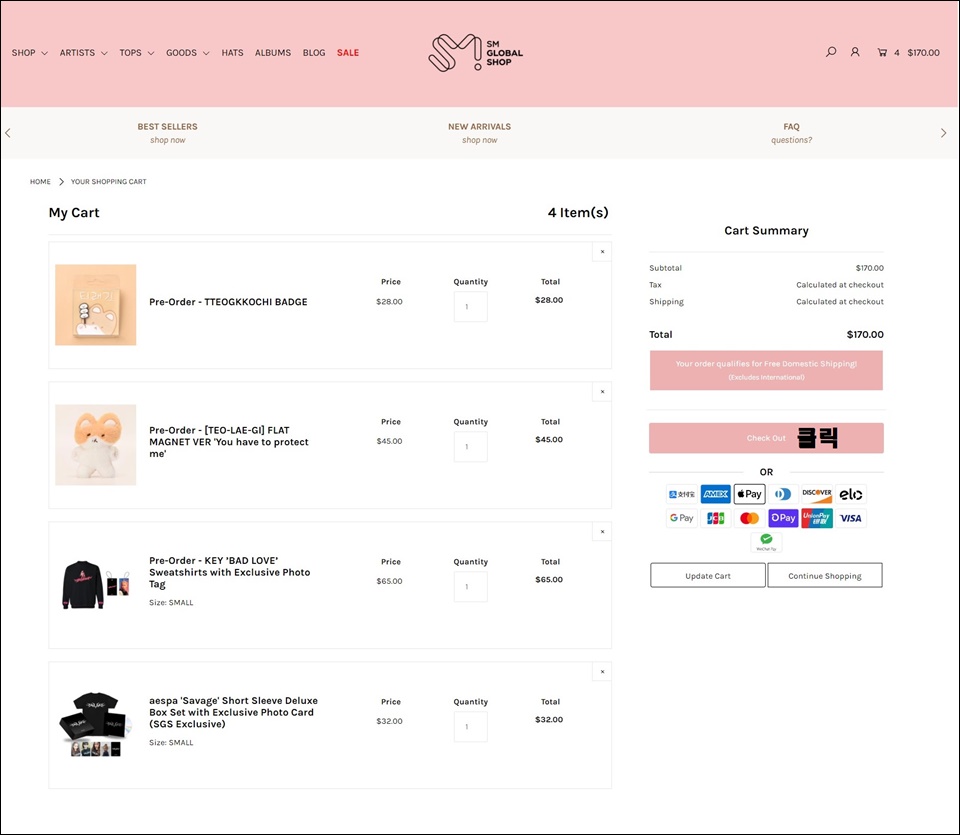Go to next announcement with right arrow
960x835 pixels.
(x=943, y=133)
